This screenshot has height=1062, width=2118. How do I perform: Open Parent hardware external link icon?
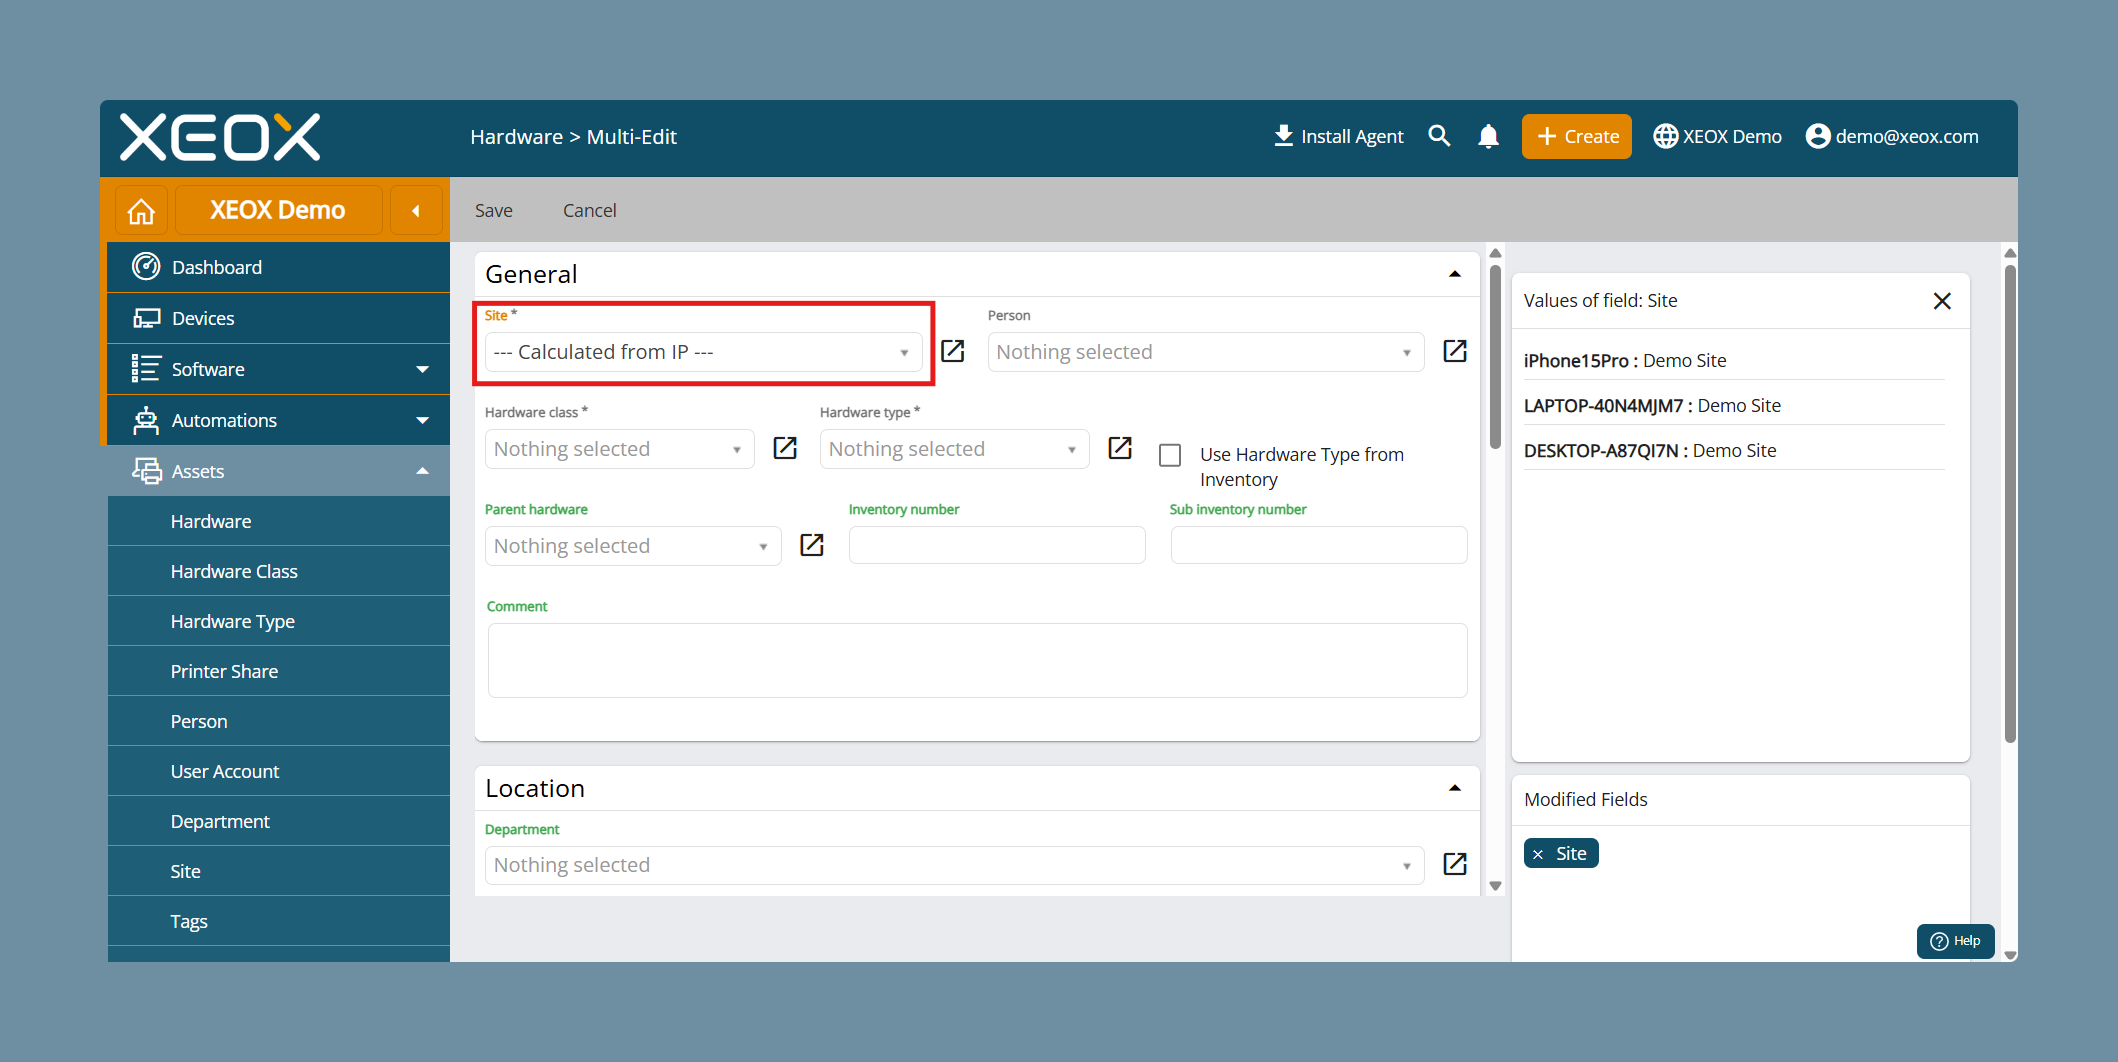tap(812, 545)
